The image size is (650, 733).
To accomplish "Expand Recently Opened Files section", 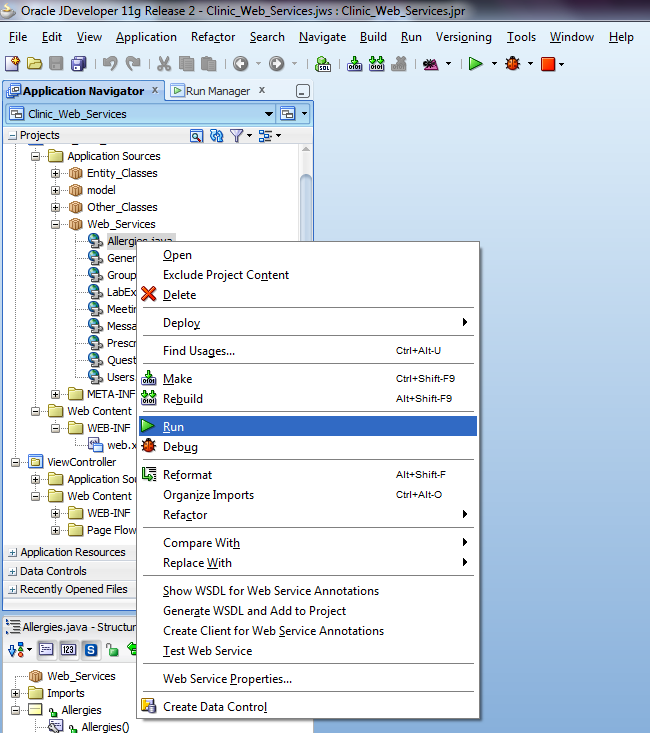I will 13,589.
